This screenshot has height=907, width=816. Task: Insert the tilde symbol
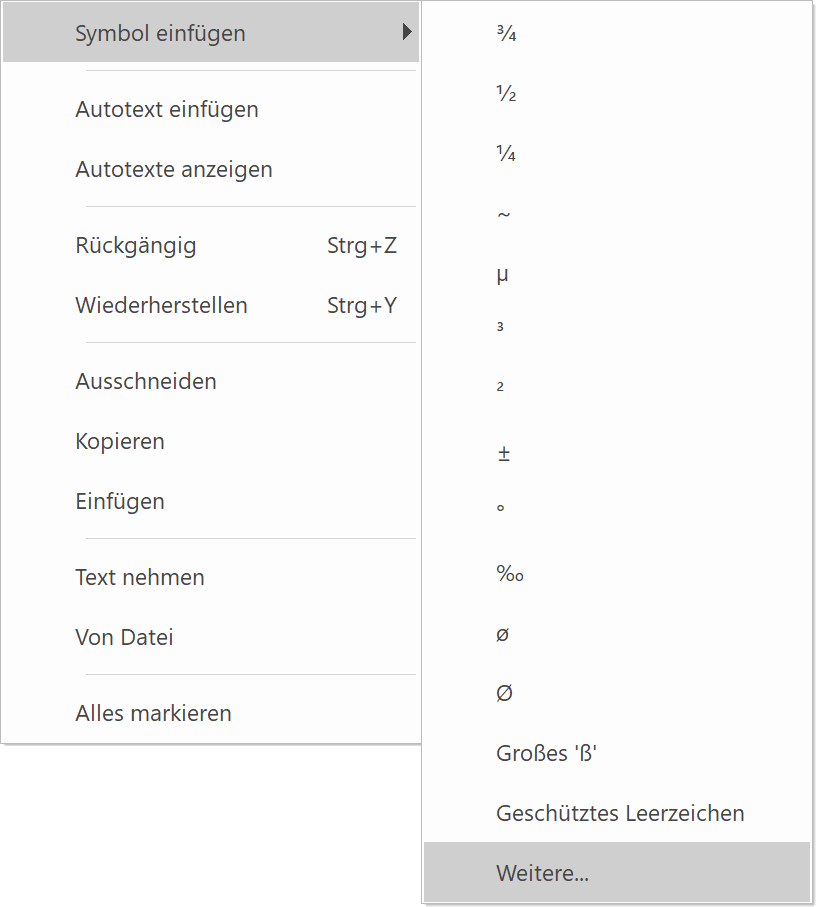point(504,214)
